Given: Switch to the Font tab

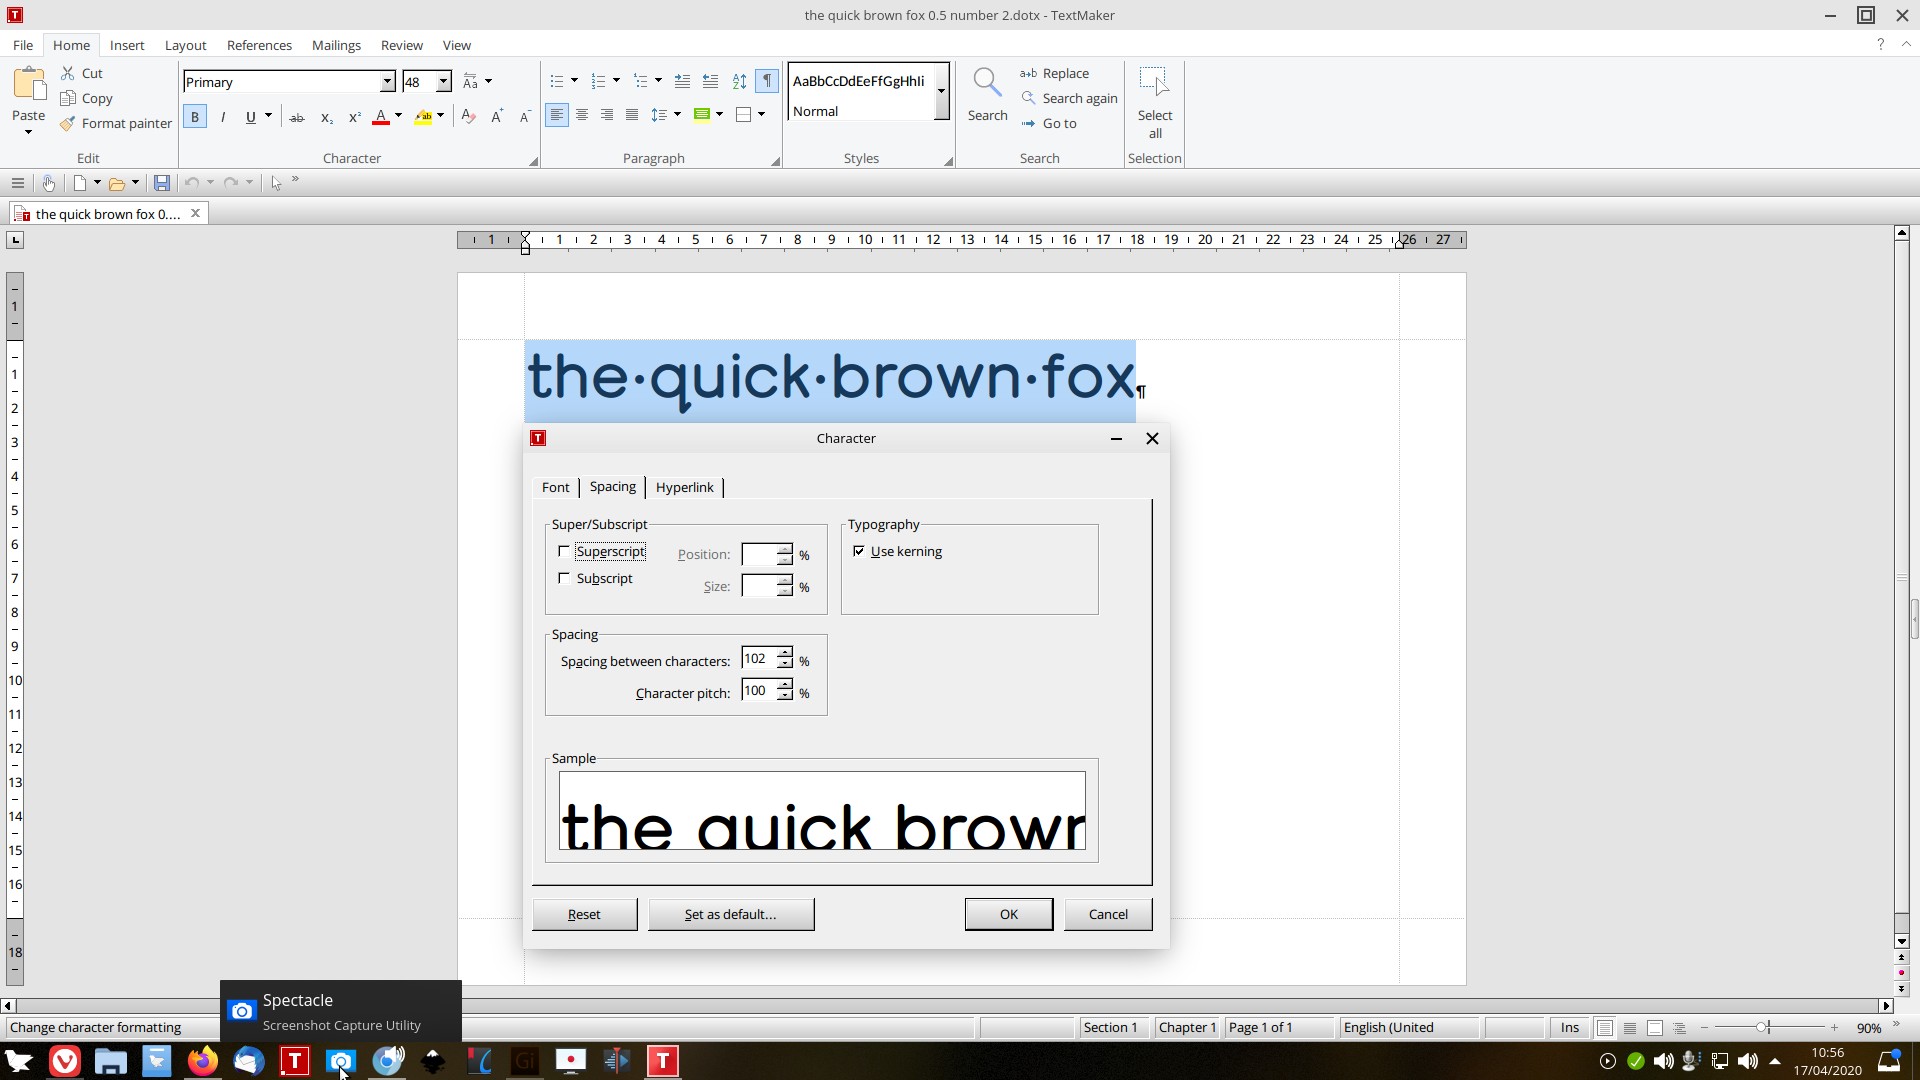Looking at the screenshot, I should [x=555, y=488].
